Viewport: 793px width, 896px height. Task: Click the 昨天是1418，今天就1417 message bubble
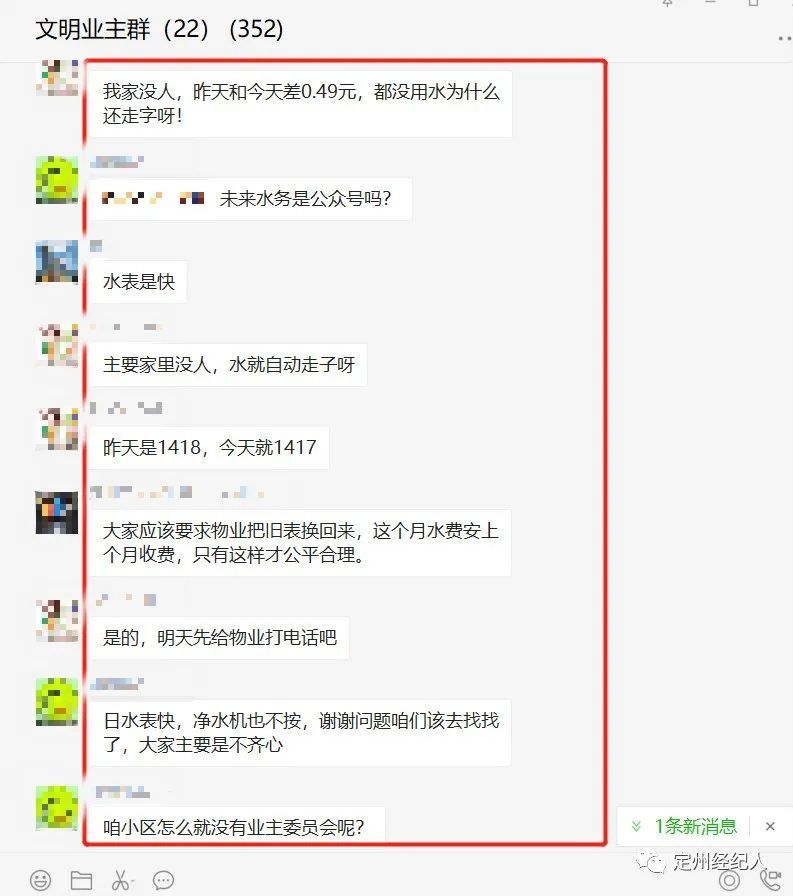click(209, 447)
